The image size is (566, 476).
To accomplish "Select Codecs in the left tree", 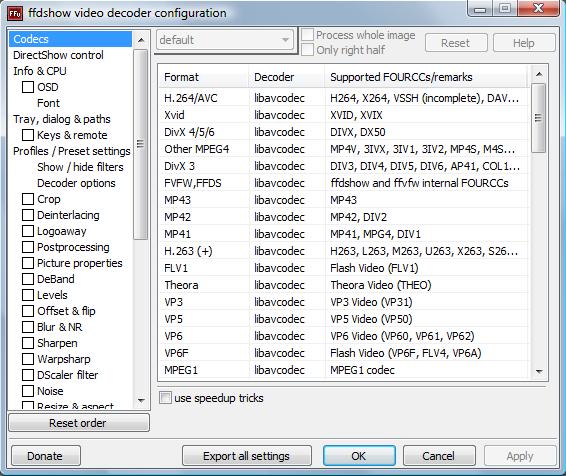I will 70,39.
